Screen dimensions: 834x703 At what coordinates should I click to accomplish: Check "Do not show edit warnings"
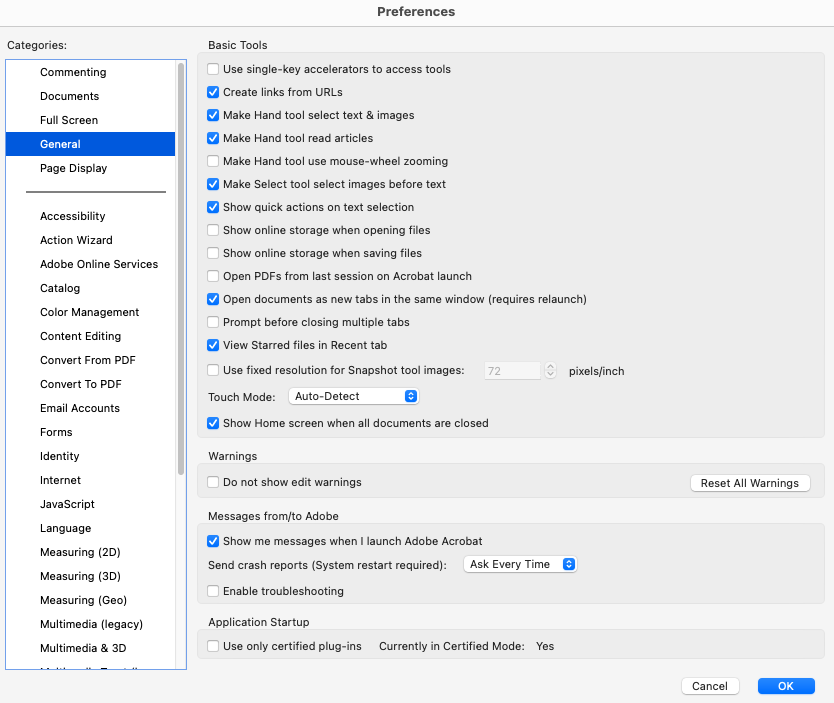(213, 481)
